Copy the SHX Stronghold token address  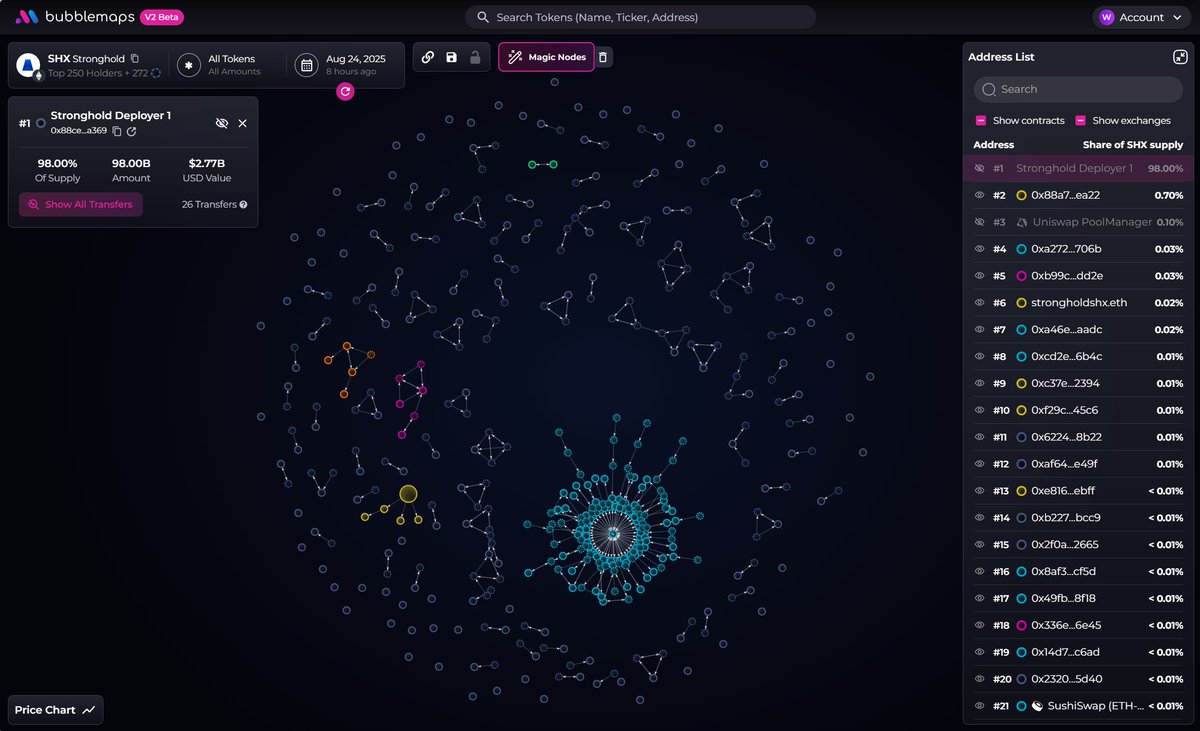click(135, 59)
